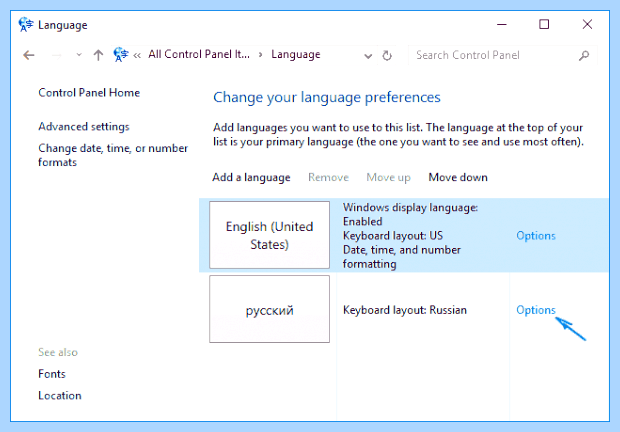Open Options for English (United States)

coord(536,236)
